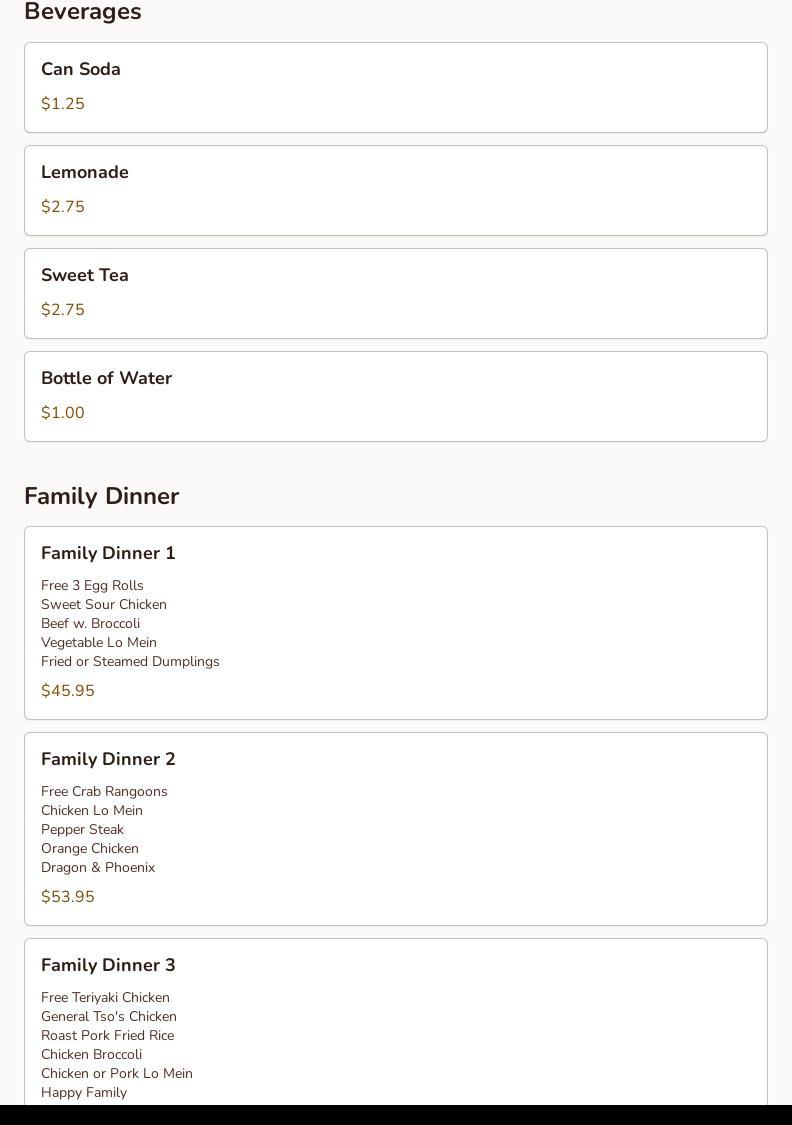Click the $2.75 price under Lemonade
Screen dimensions: 792x1125
63,207
